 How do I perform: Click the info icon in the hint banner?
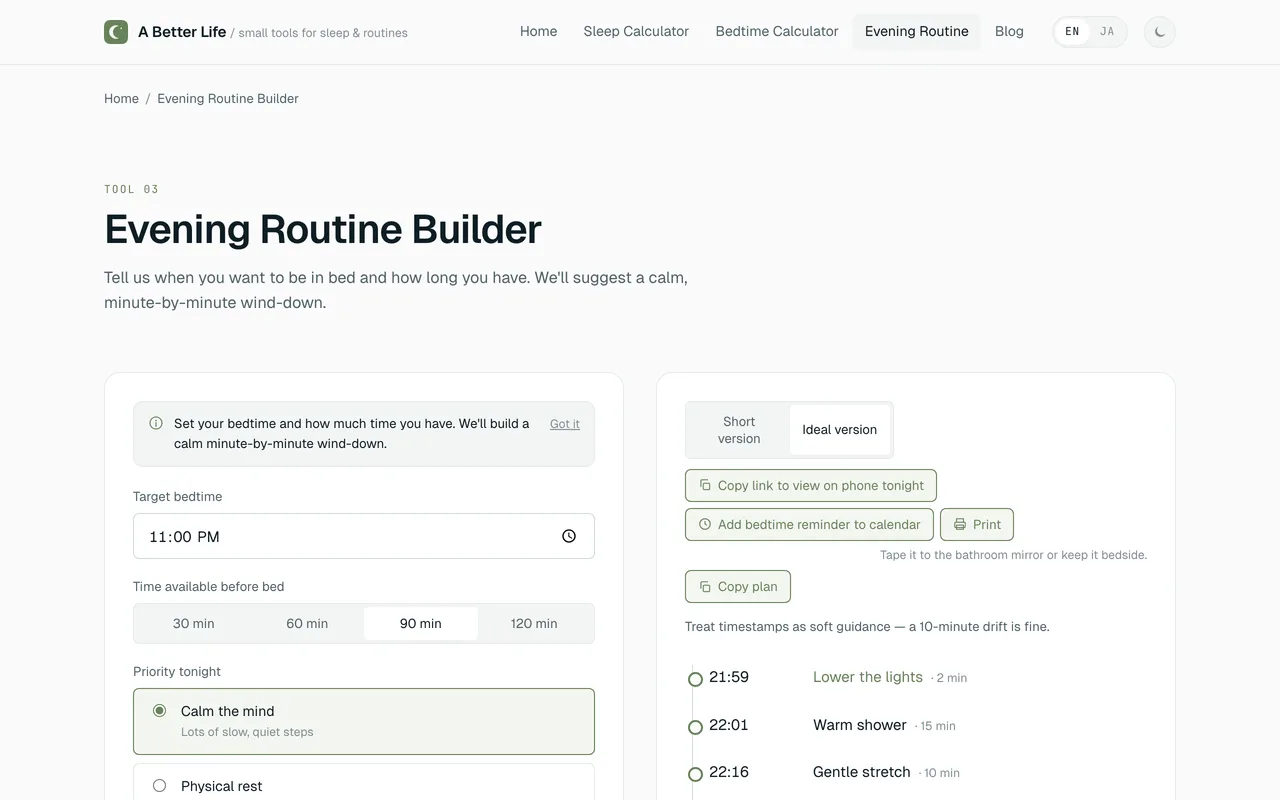click(156, 423)
